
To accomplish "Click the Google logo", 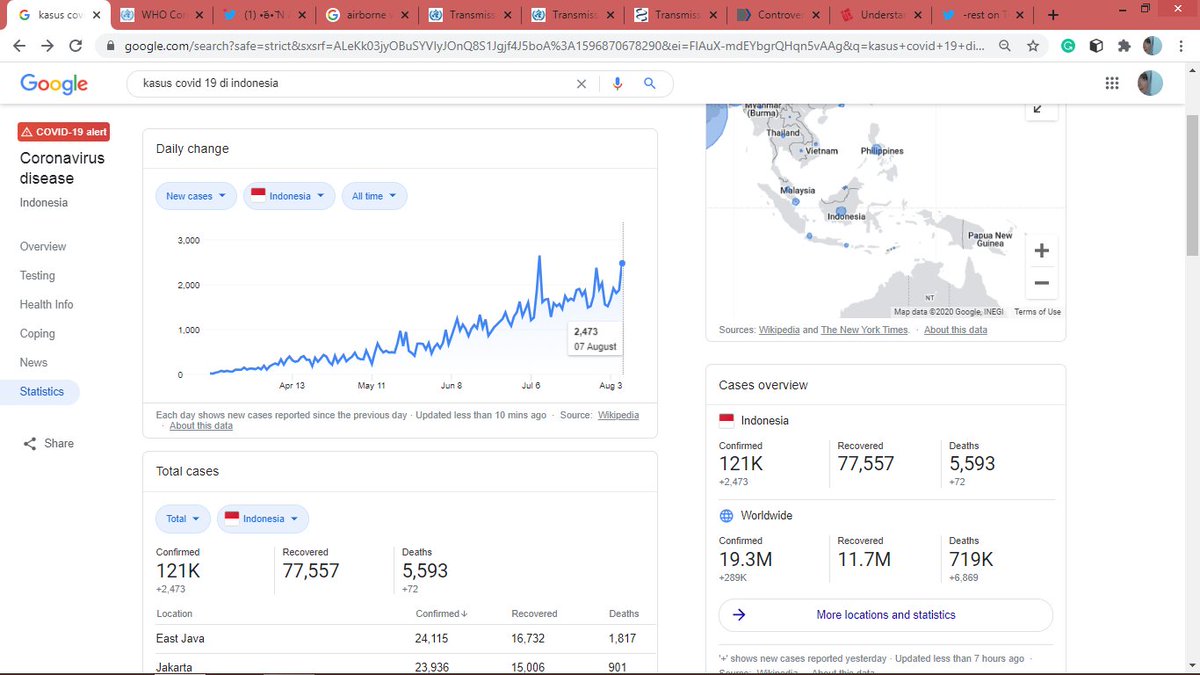I will click(54, 84).
